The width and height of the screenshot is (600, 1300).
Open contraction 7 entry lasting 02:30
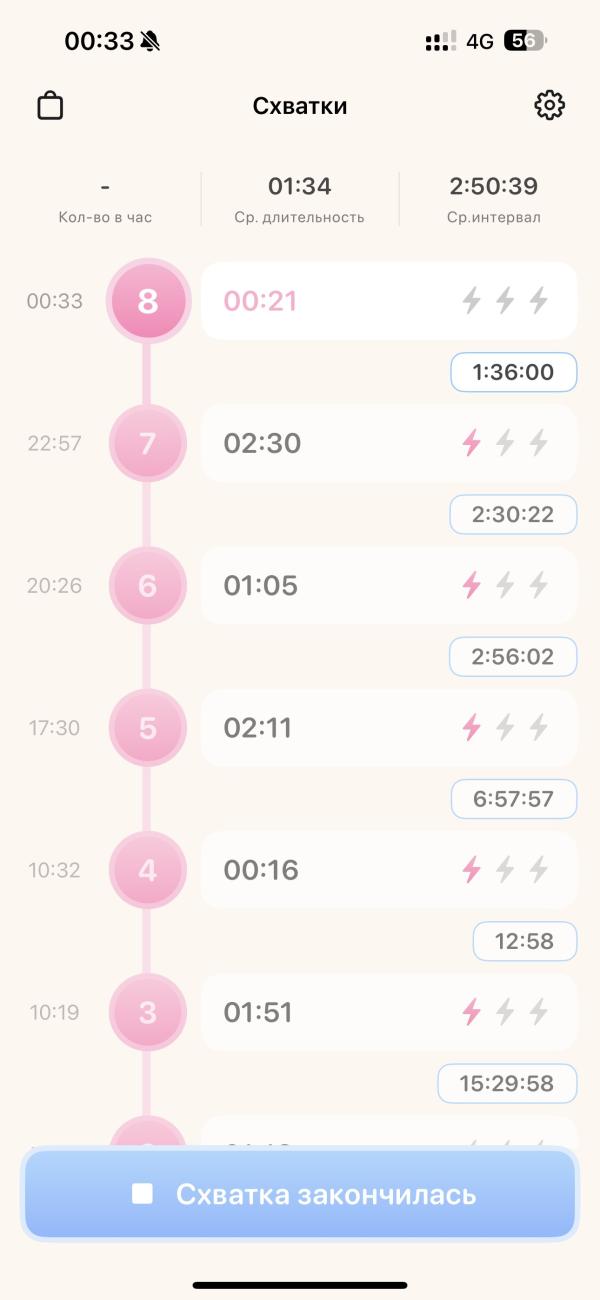pos(389,443)
